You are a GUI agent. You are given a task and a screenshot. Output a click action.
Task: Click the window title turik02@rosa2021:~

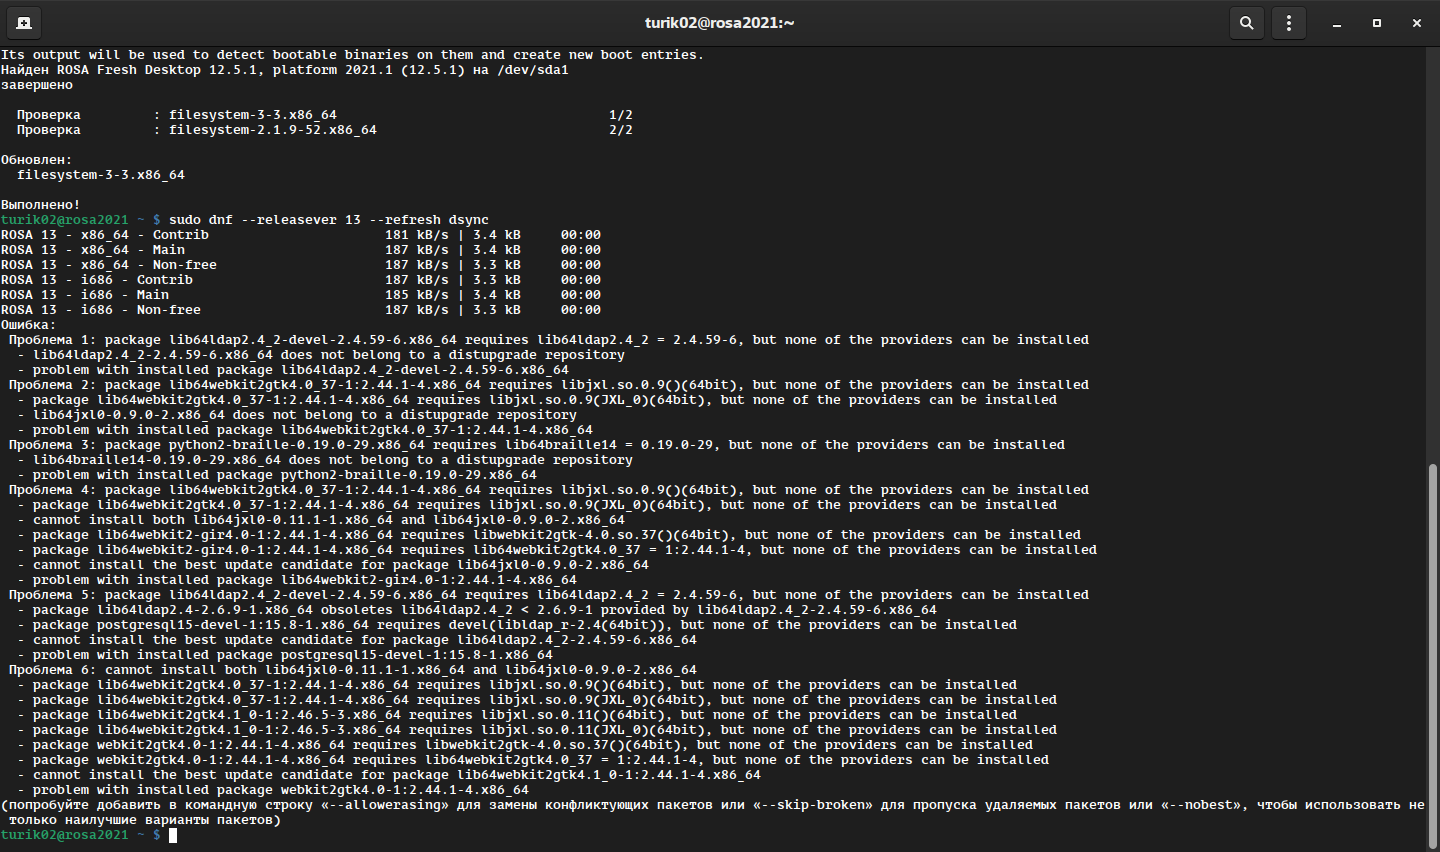coord(720,23)
